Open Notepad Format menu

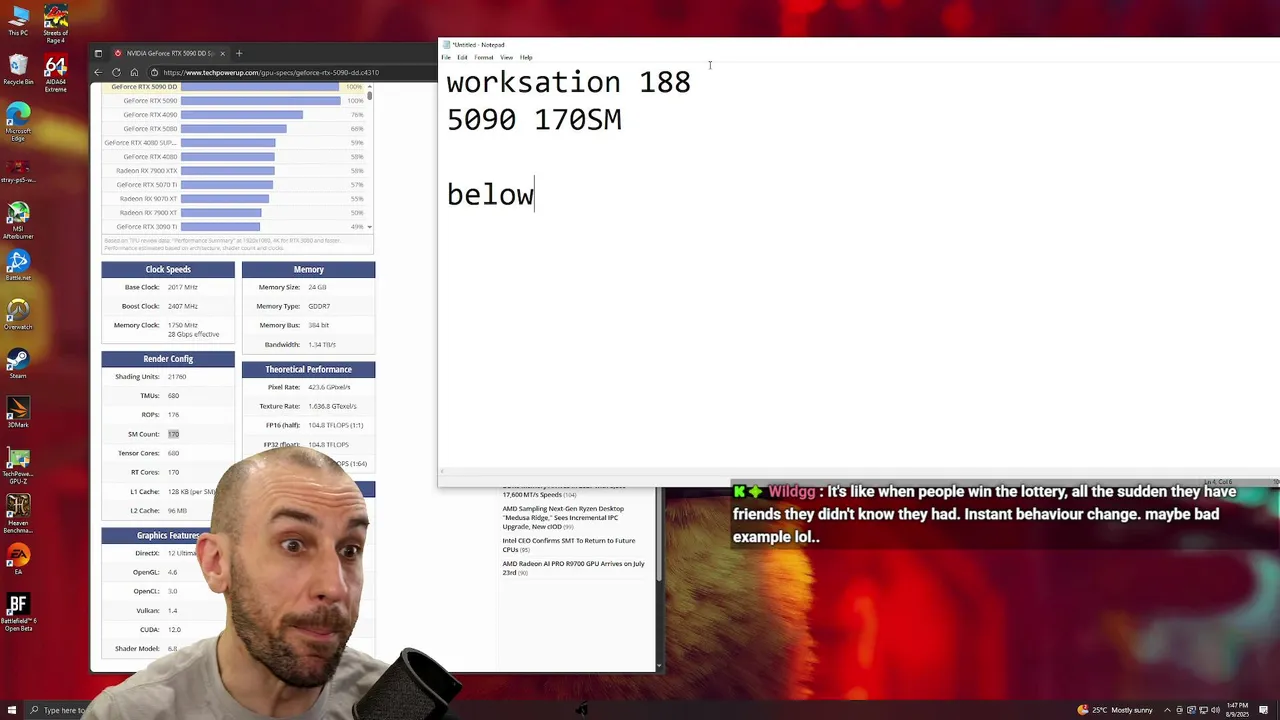click(483, 57)
